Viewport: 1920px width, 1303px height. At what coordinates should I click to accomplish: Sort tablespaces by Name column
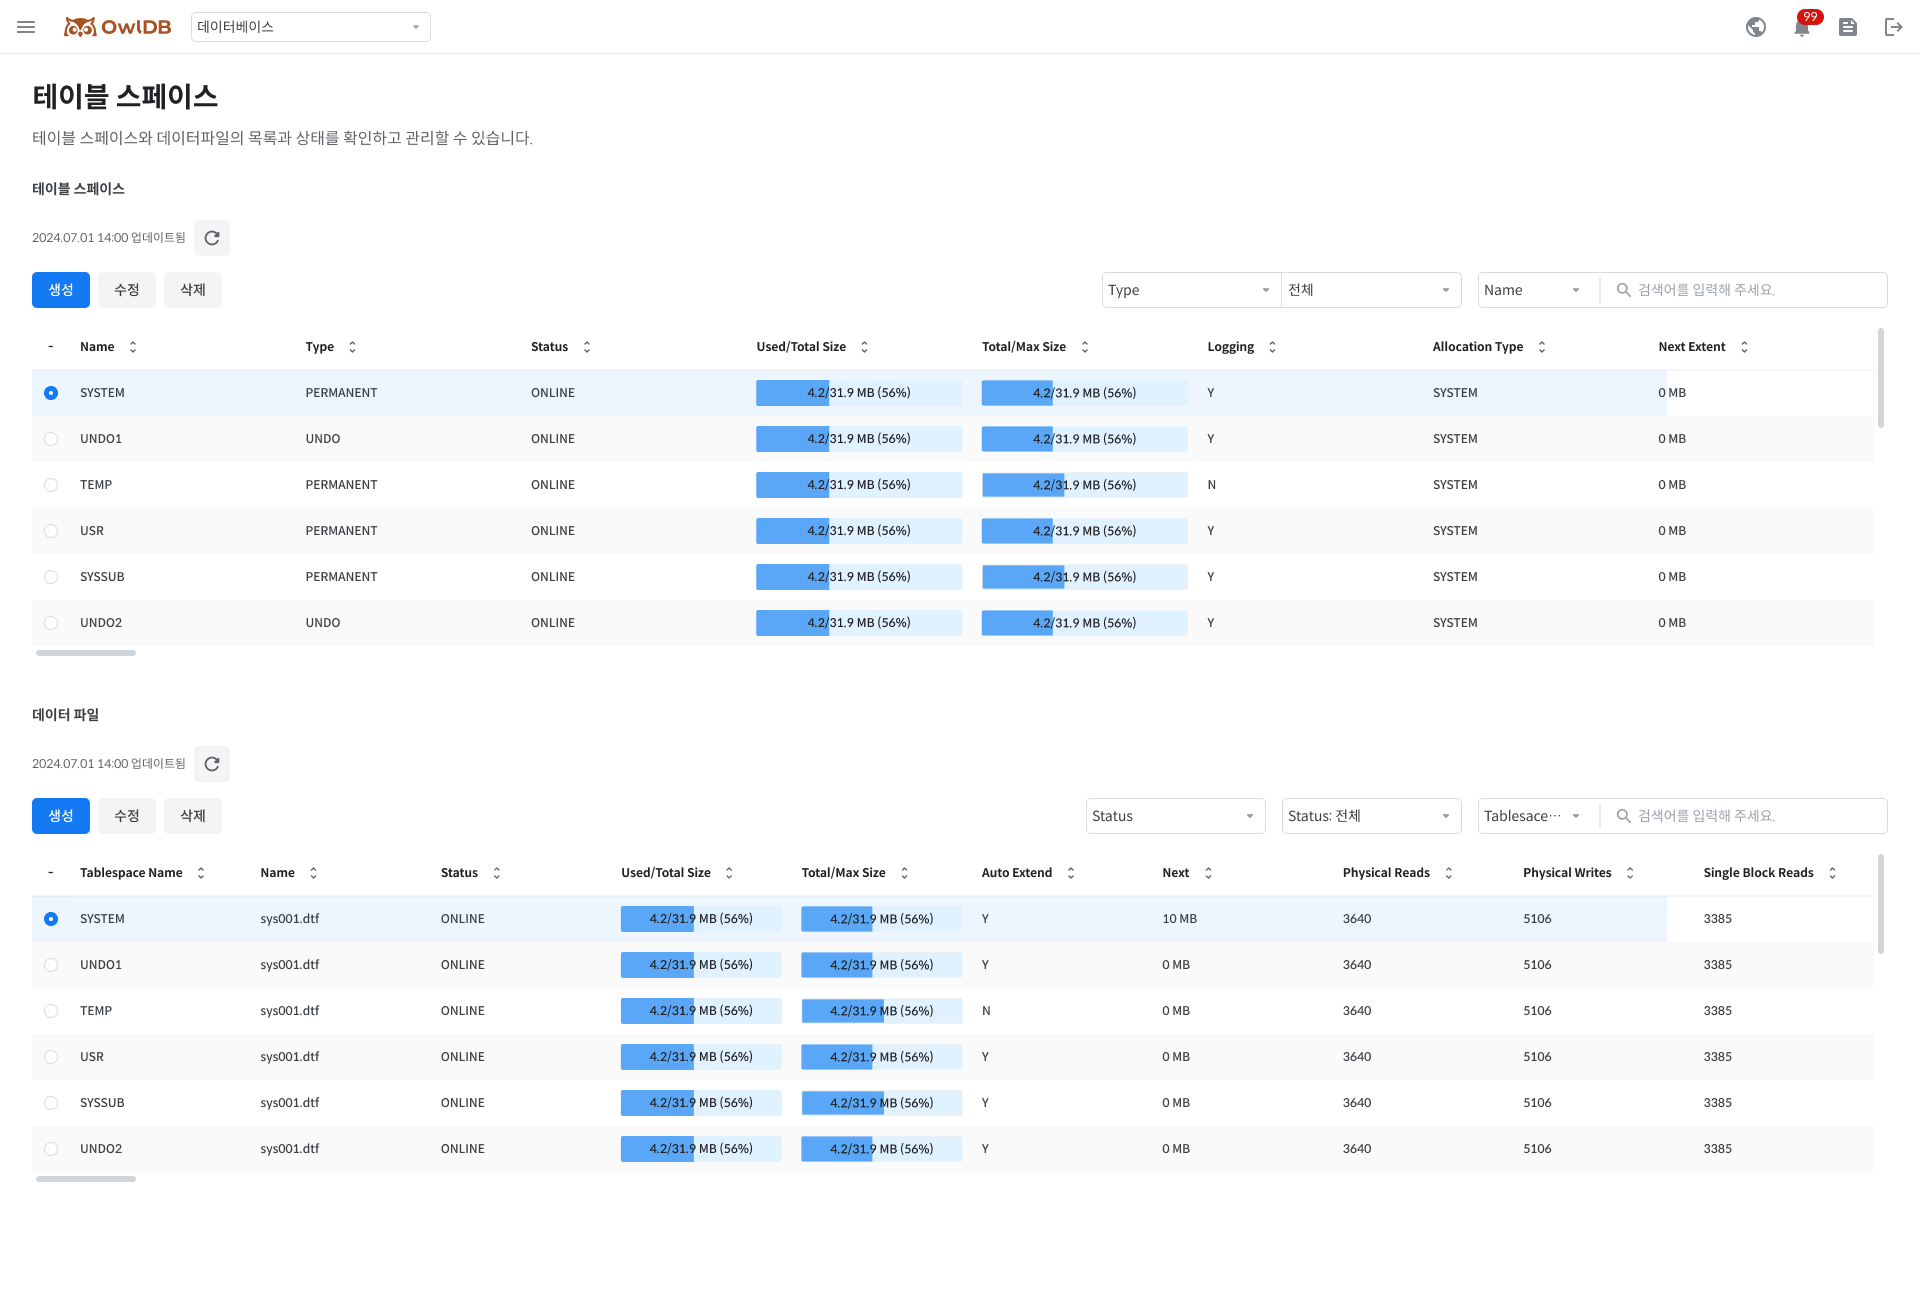[133, 347]
